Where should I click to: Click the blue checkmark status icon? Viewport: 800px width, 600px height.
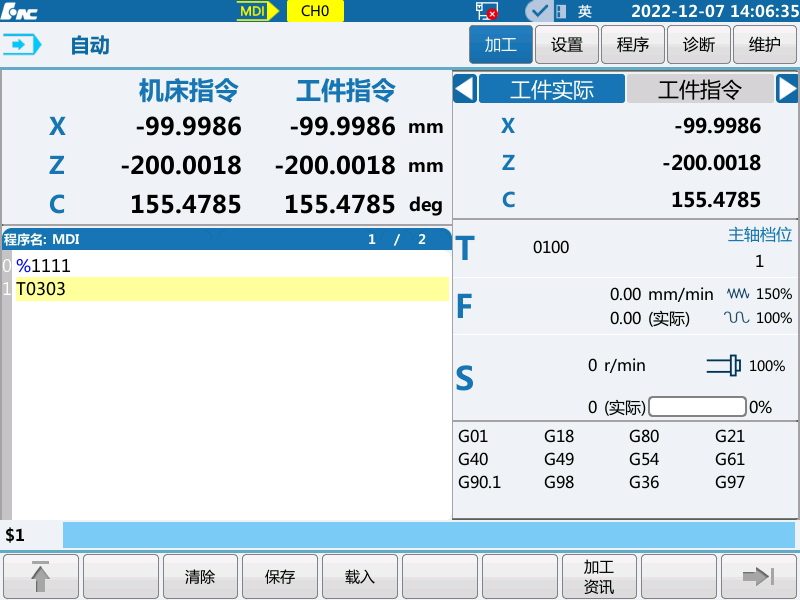538,11
